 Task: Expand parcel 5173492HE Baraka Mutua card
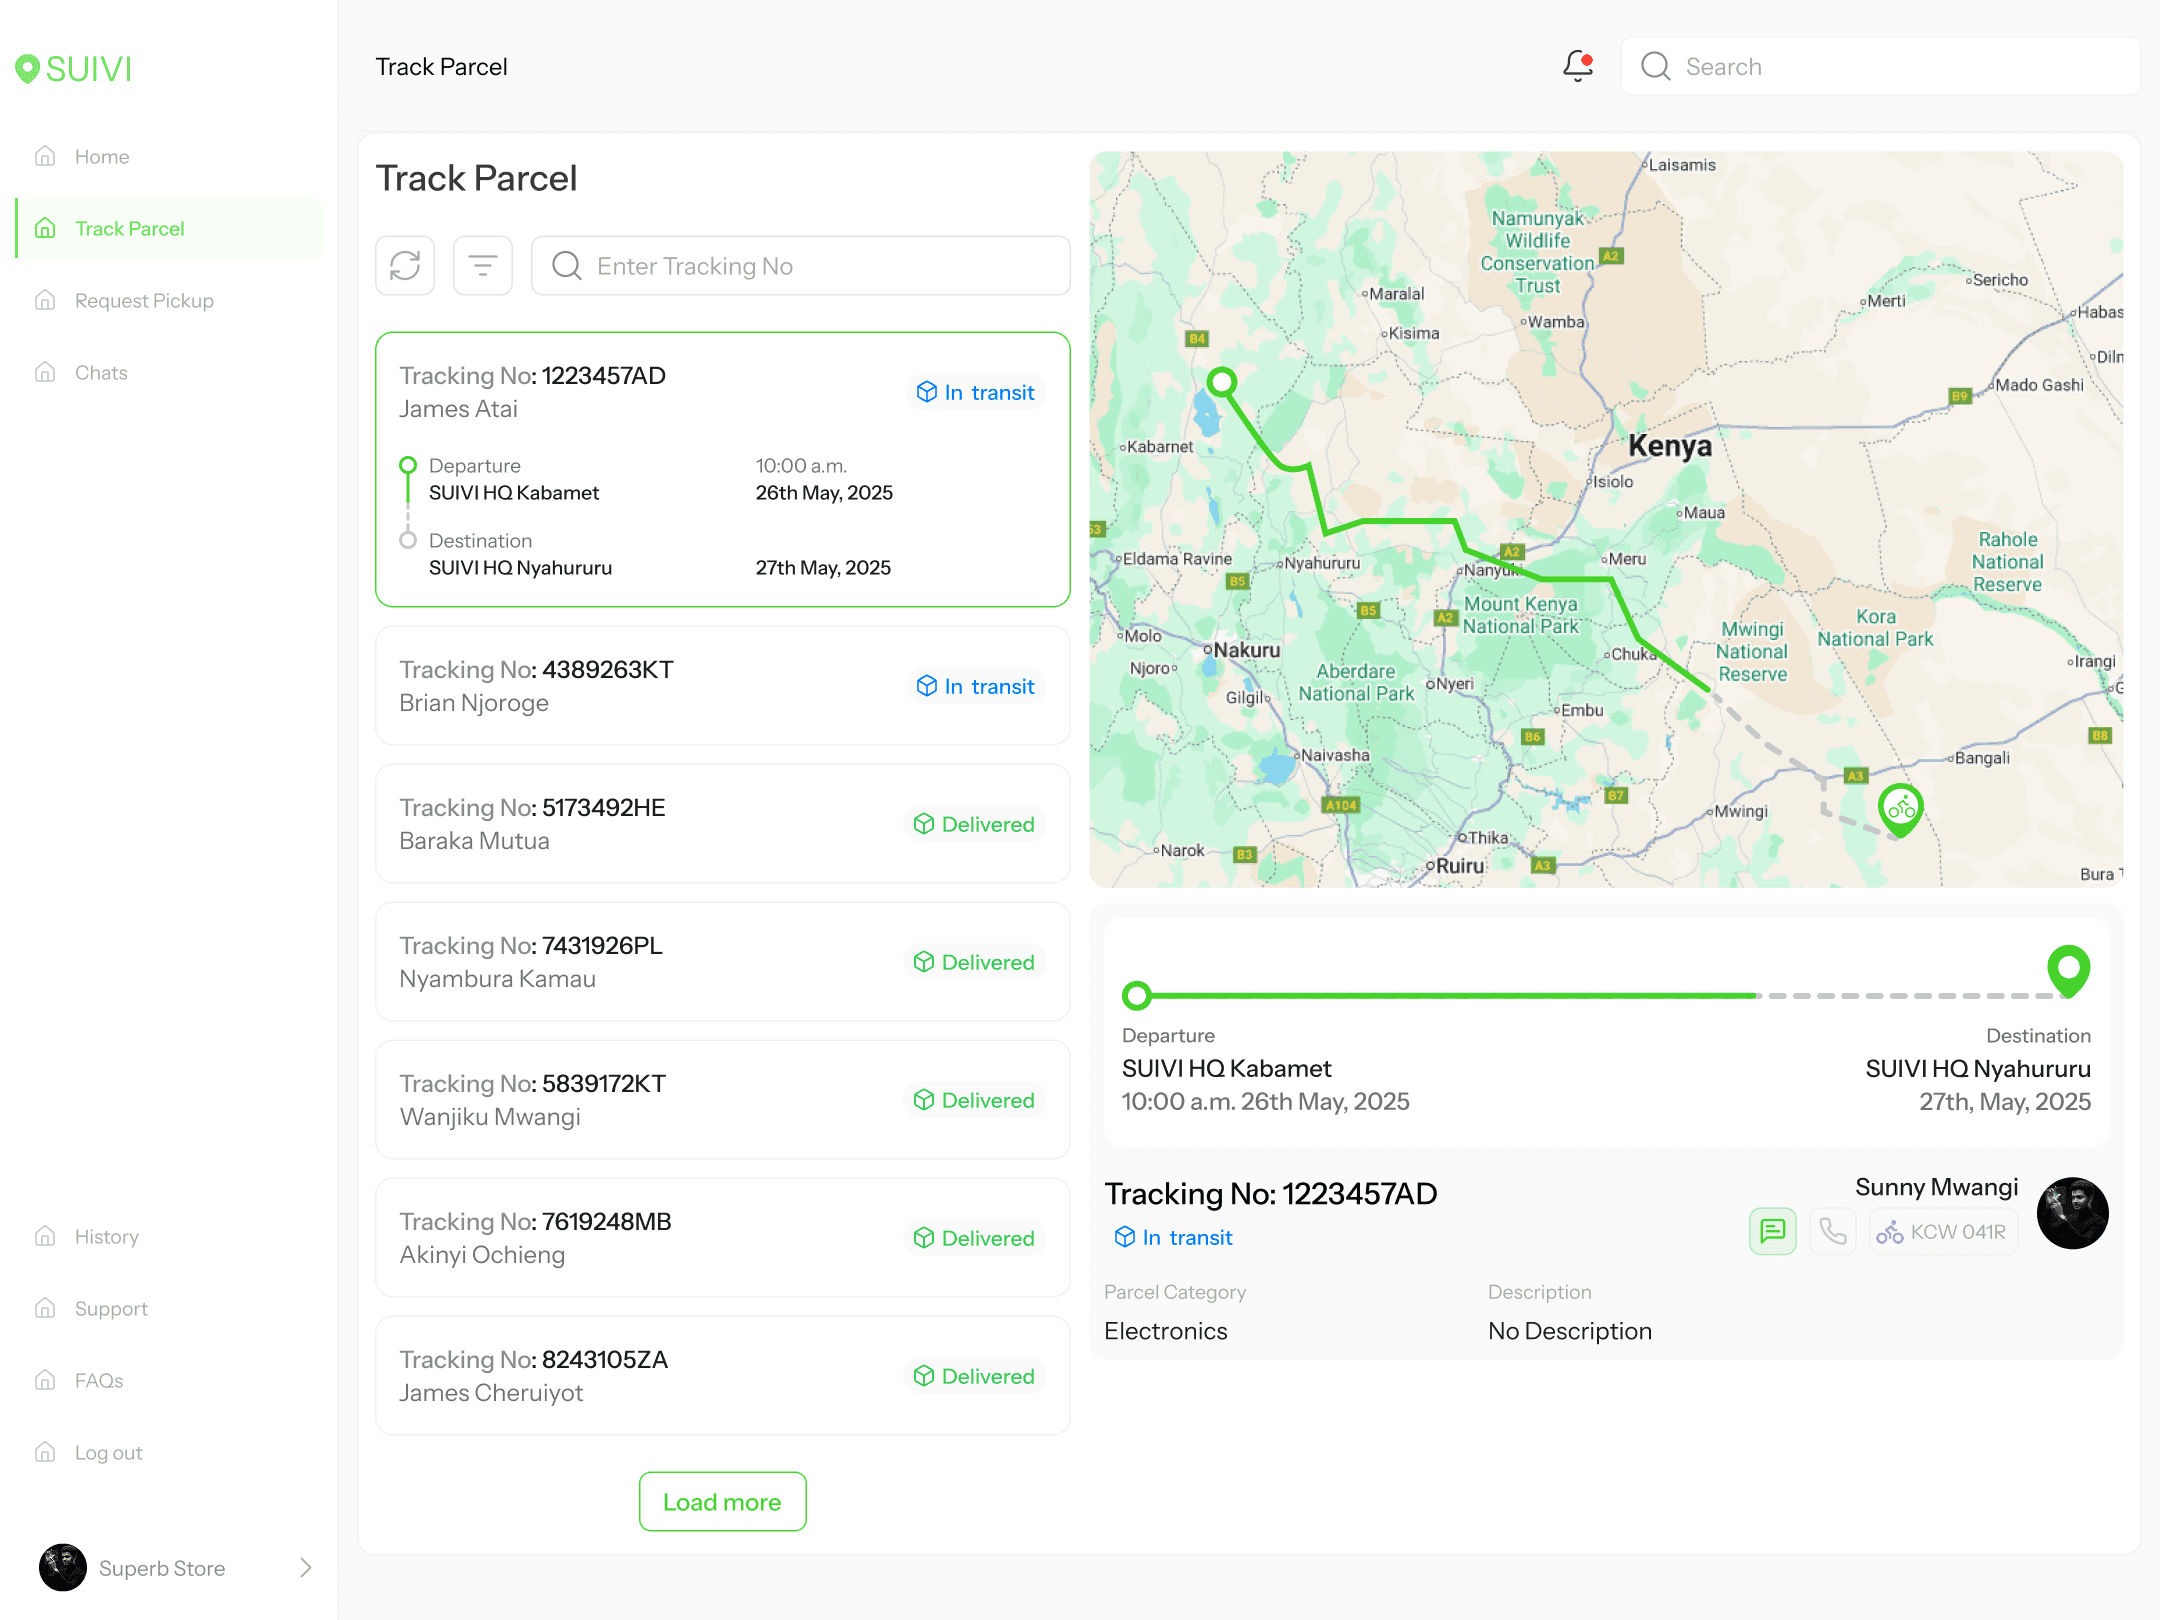tap(722, 824)
